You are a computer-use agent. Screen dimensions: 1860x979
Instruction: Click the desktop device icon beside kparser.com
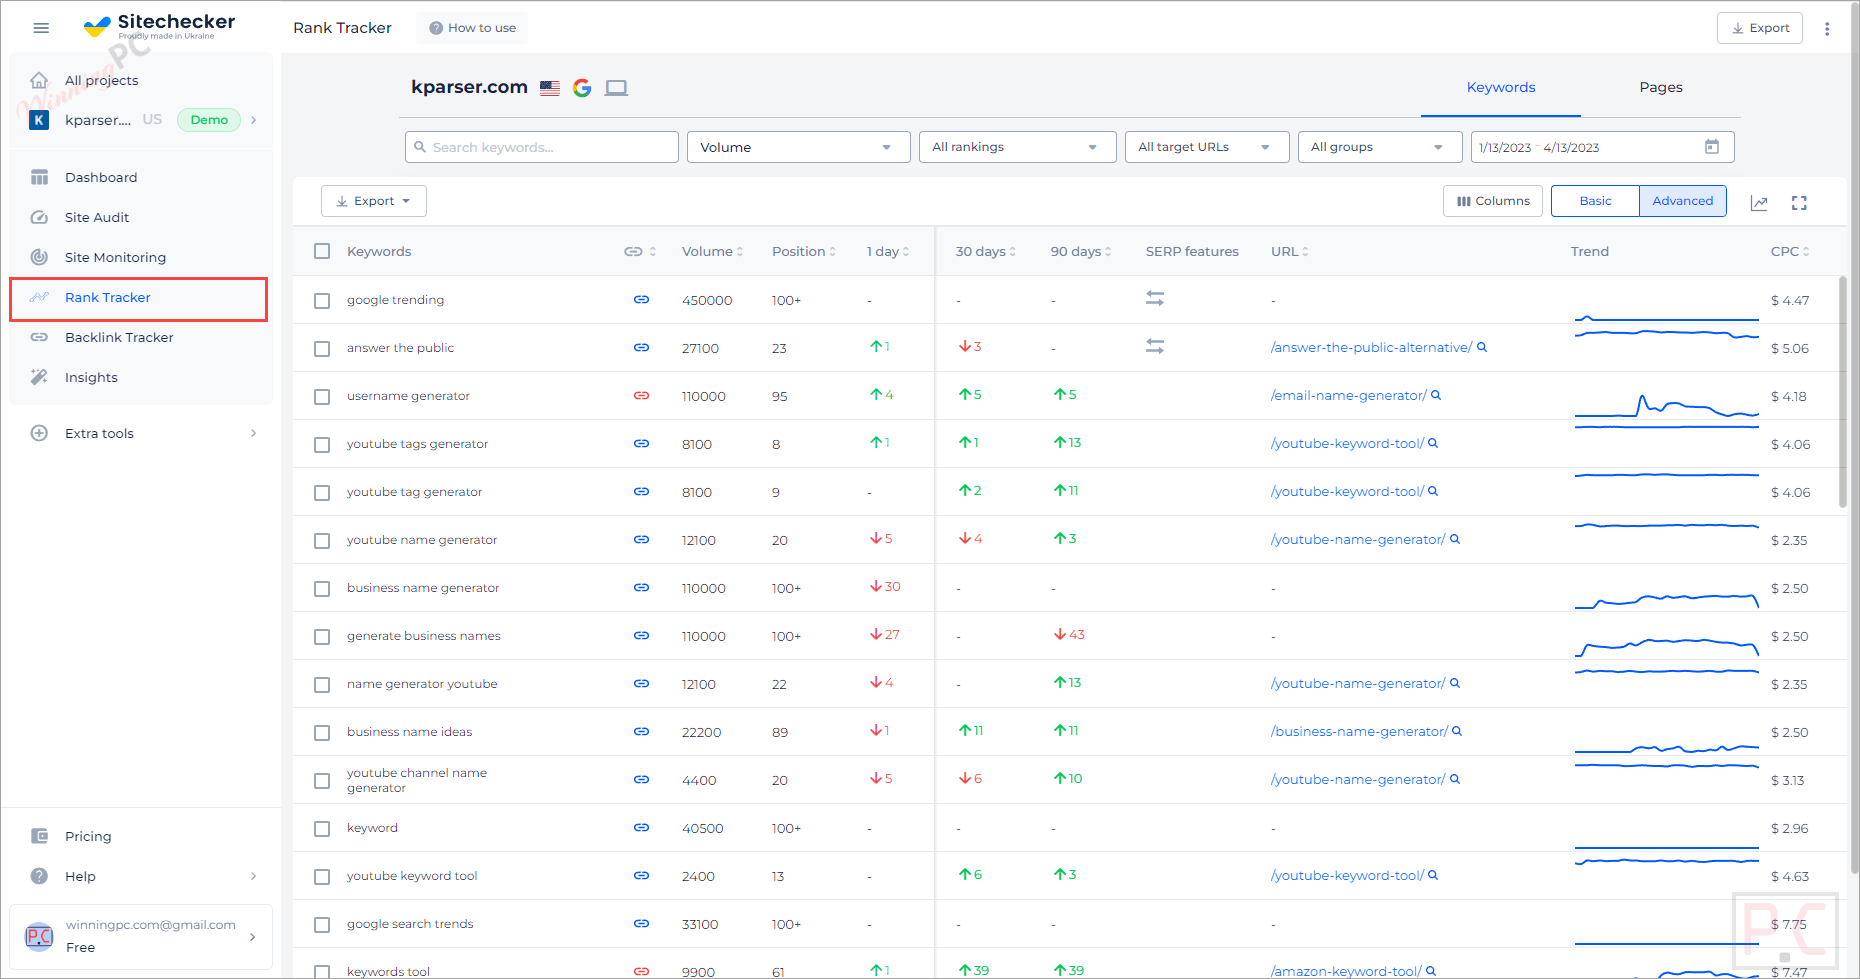tap(616, 88)
